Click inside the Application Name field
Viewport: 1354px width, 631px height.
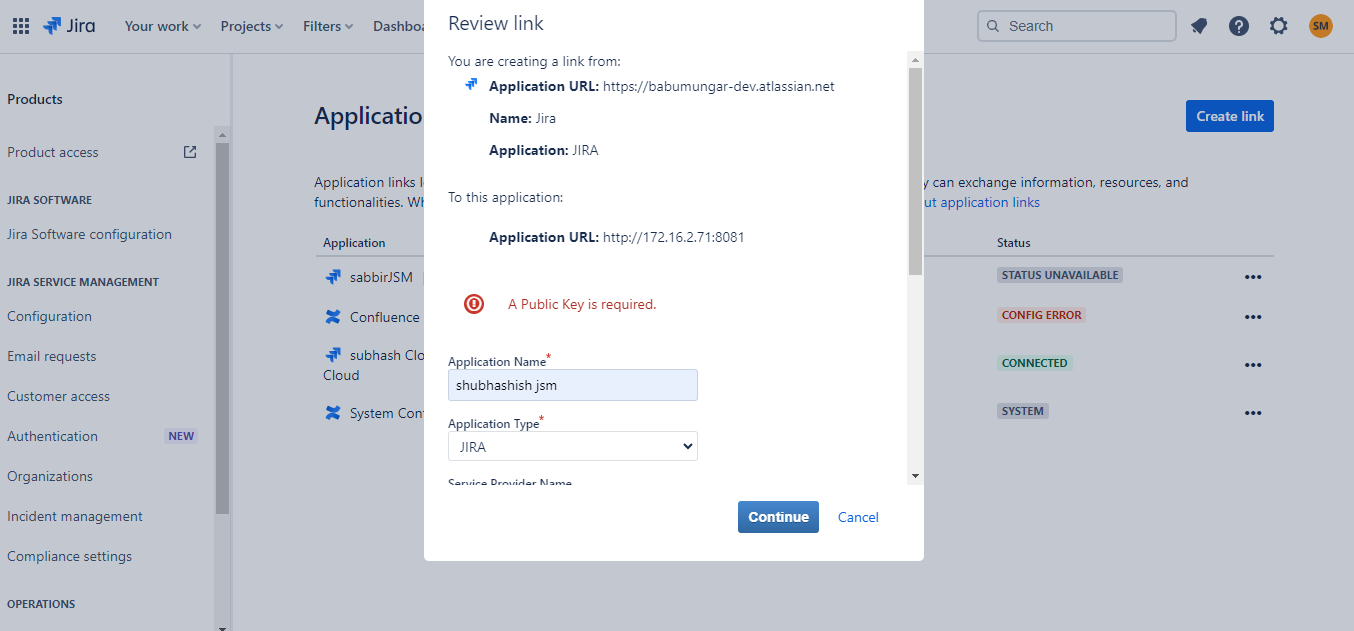(572, 385)
